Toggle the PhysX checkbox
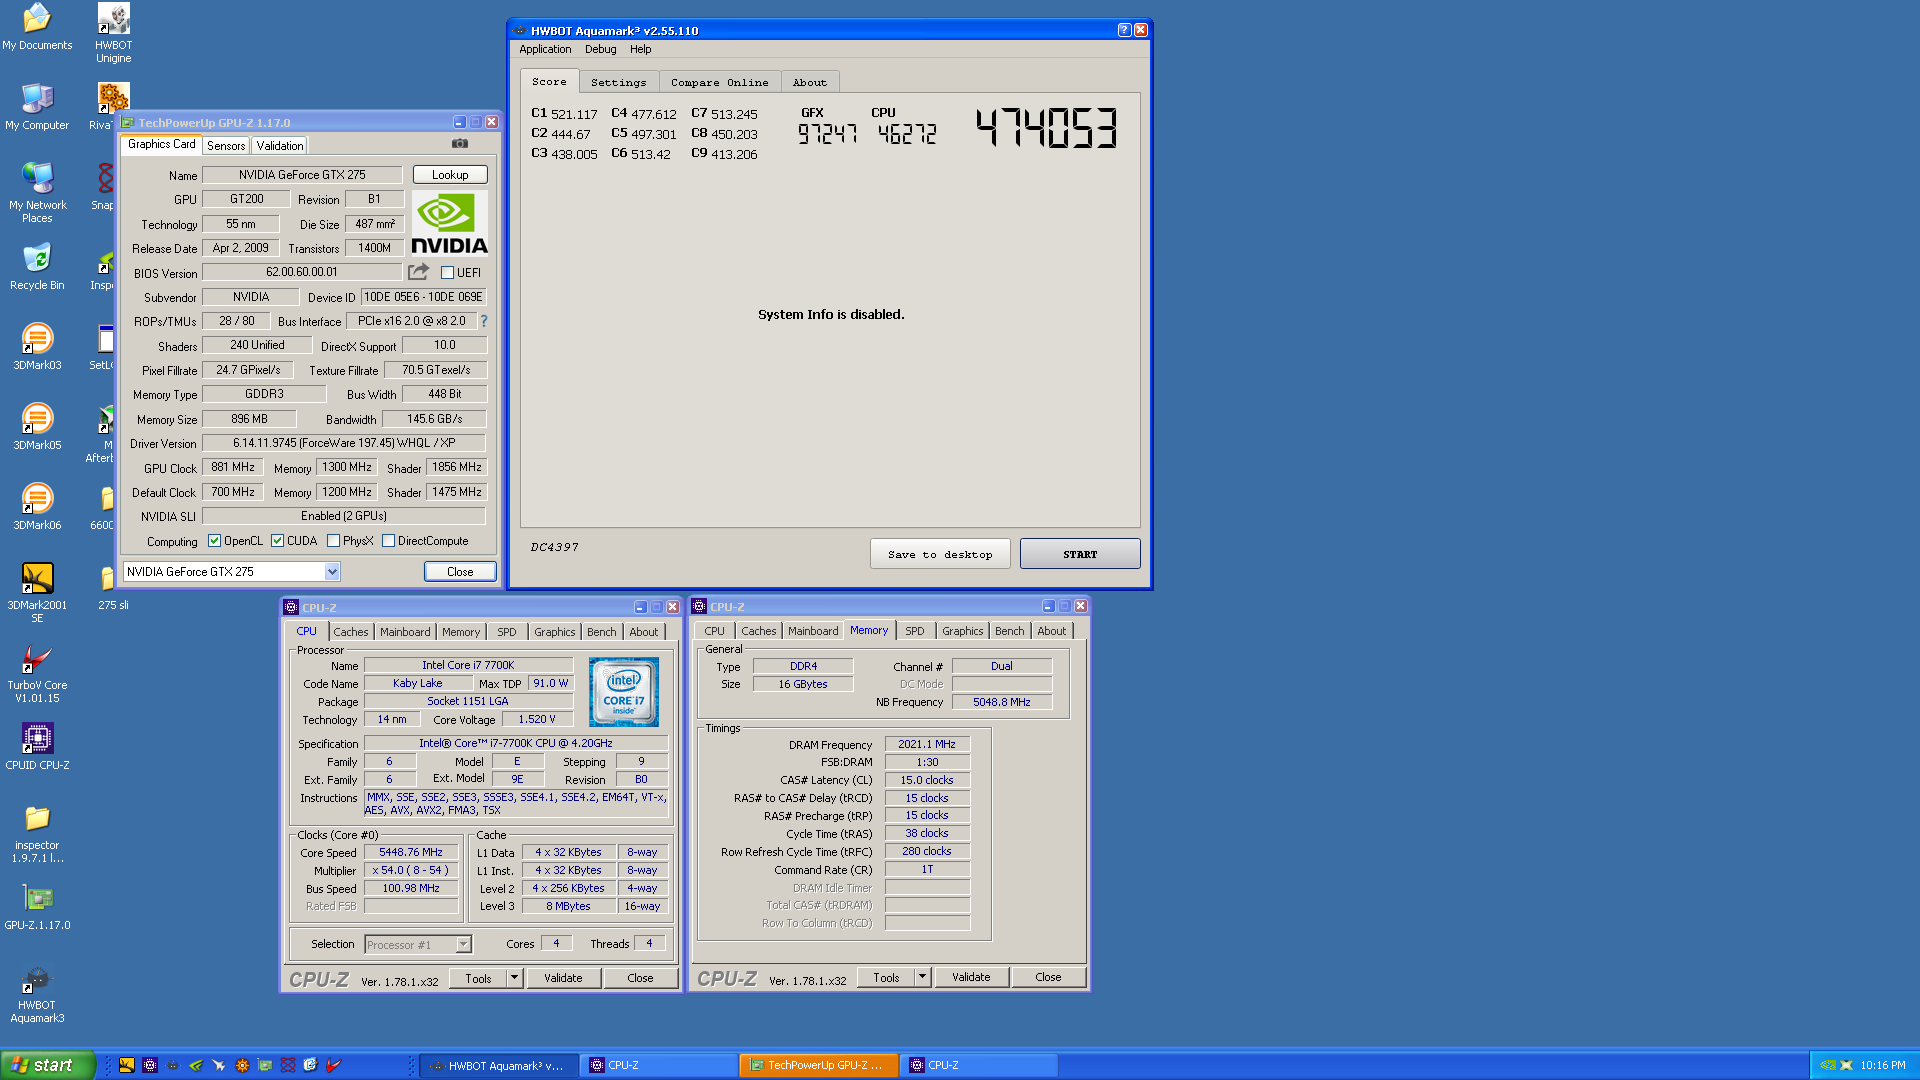Viewport: 1920px width, 1080px height. pos(333,541)
